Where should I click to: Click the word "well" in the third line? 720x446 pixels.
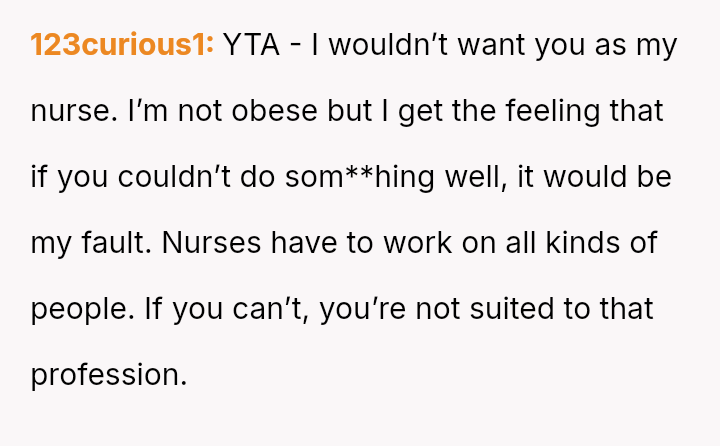(x=483, y=178)
